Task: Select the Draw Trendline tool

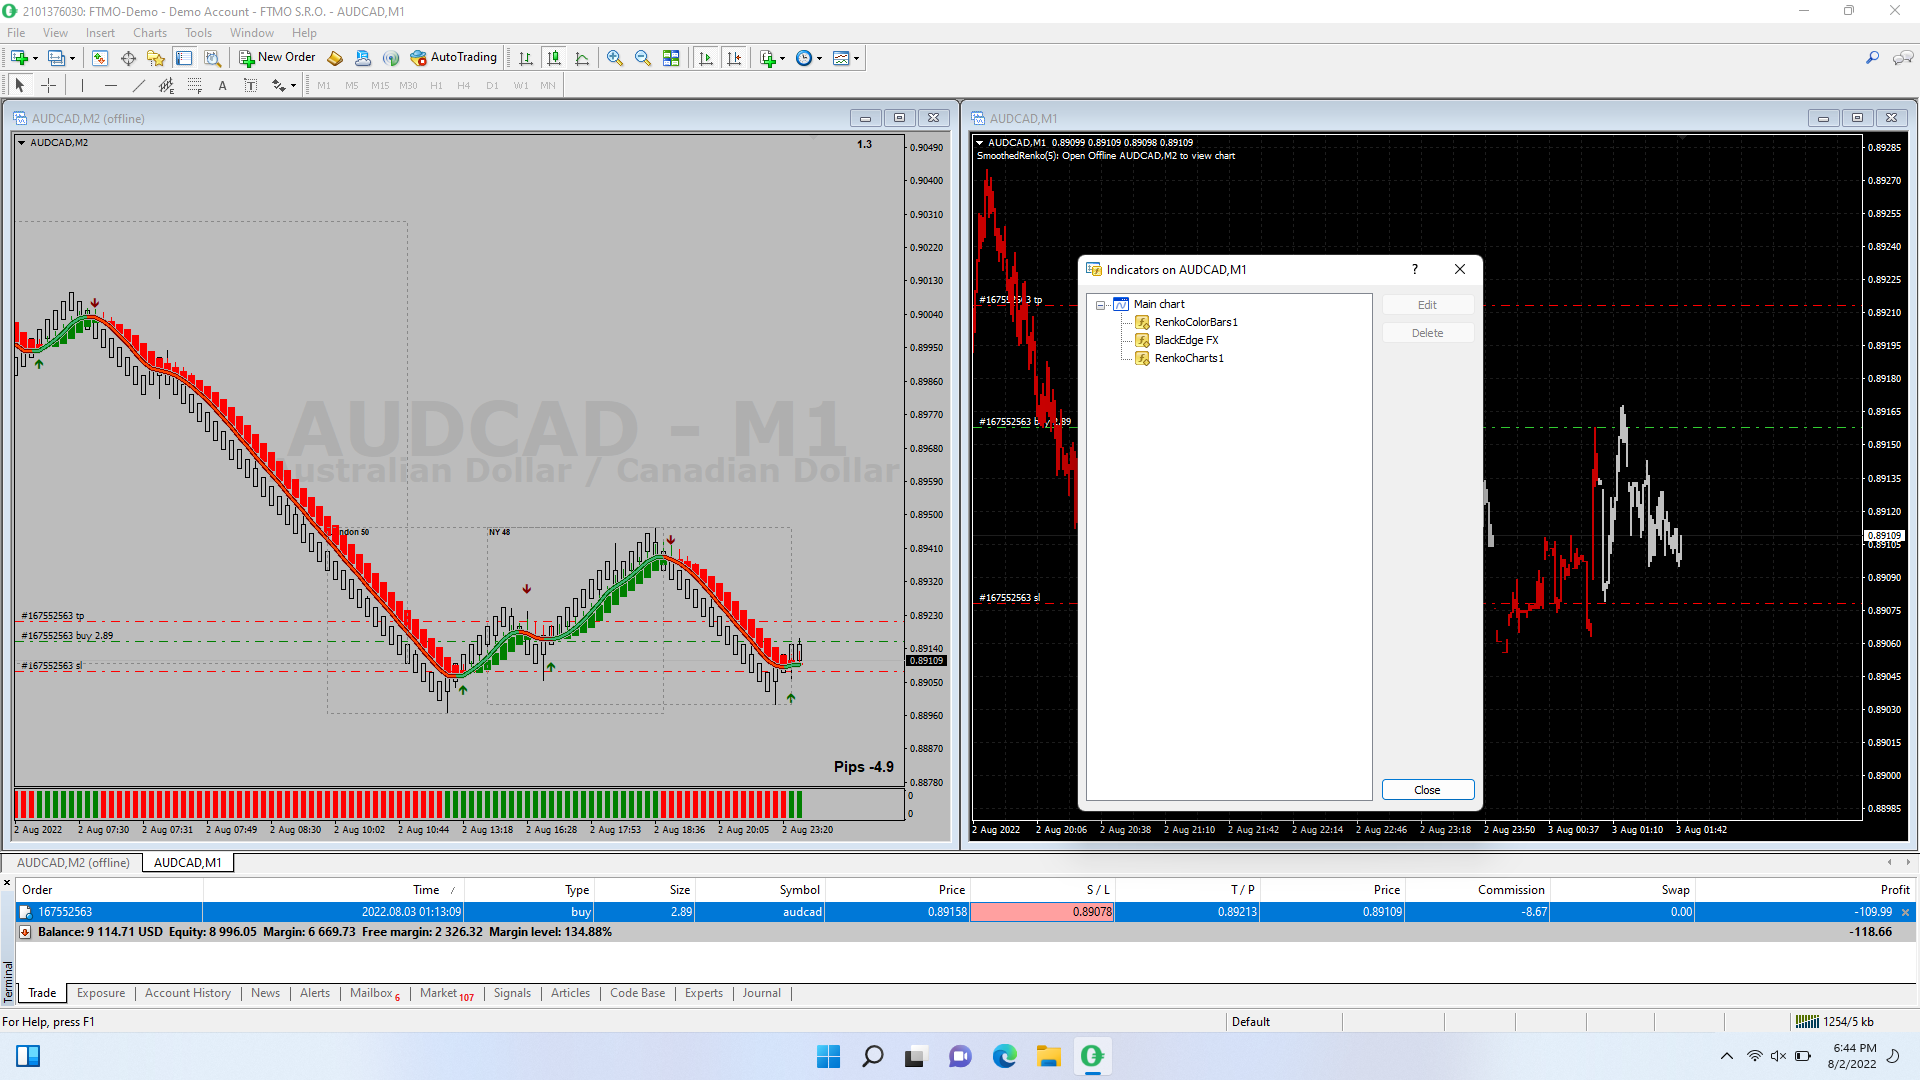Action: [x=139, y=86]
